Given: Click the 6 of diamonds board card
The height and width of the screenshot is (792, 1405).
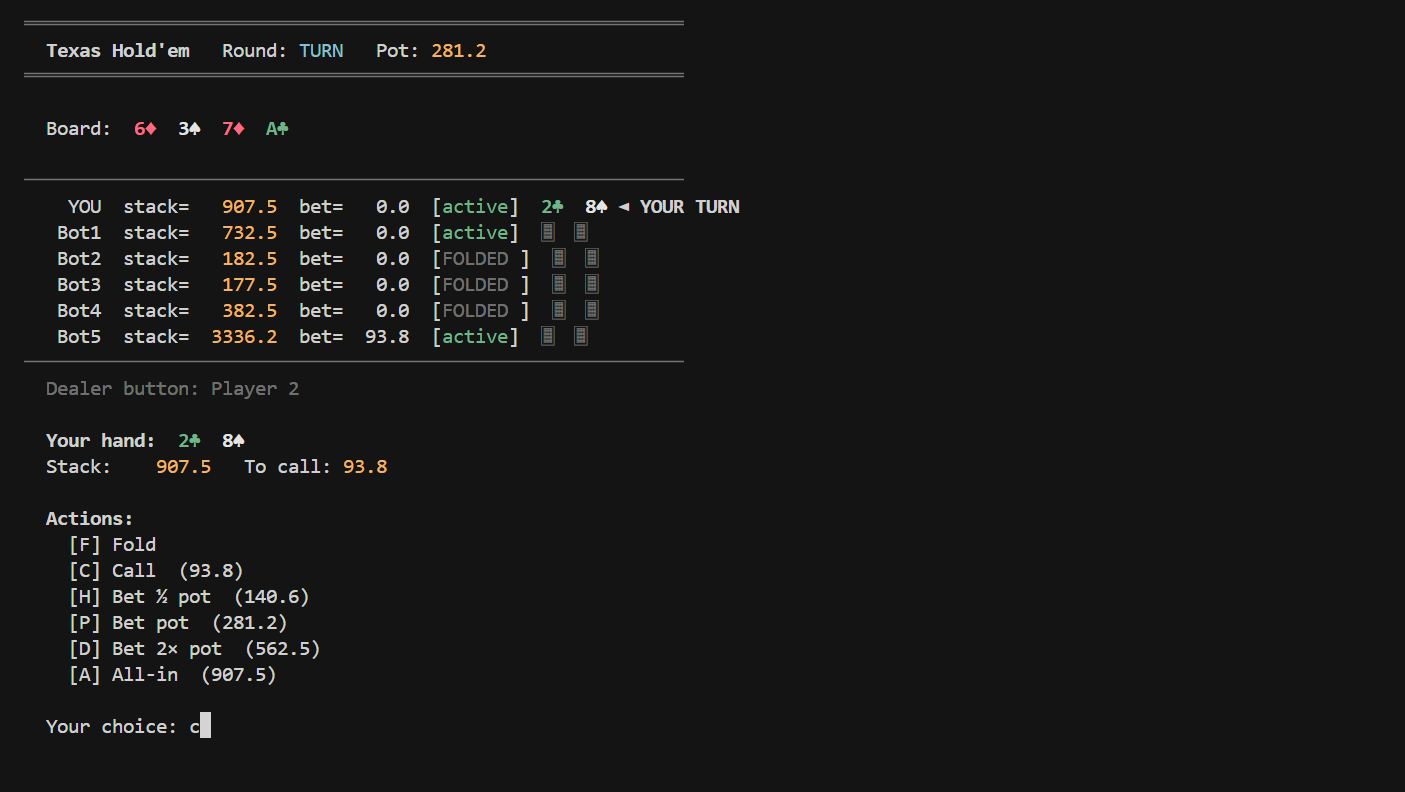Looking at the screenshot, I should [145, 129].
